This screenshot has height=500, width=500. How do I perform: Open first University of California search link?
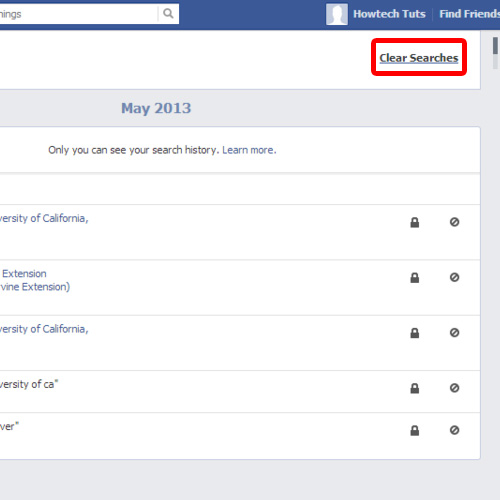[44, 218]
